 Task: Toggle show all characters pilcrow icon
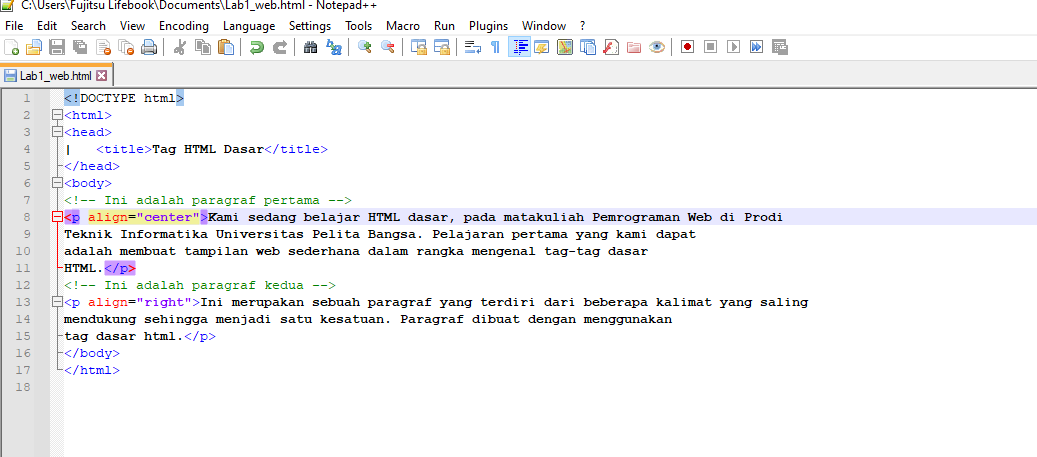coord(495,47)
